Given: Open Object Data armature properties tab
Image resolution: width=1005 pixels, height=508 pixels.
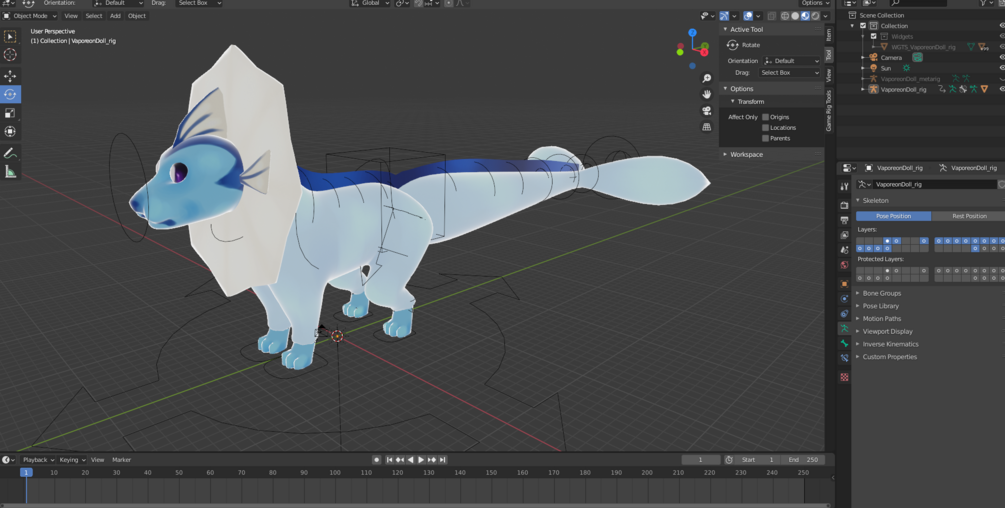Looking at the screenshot, I should [844, 328].
